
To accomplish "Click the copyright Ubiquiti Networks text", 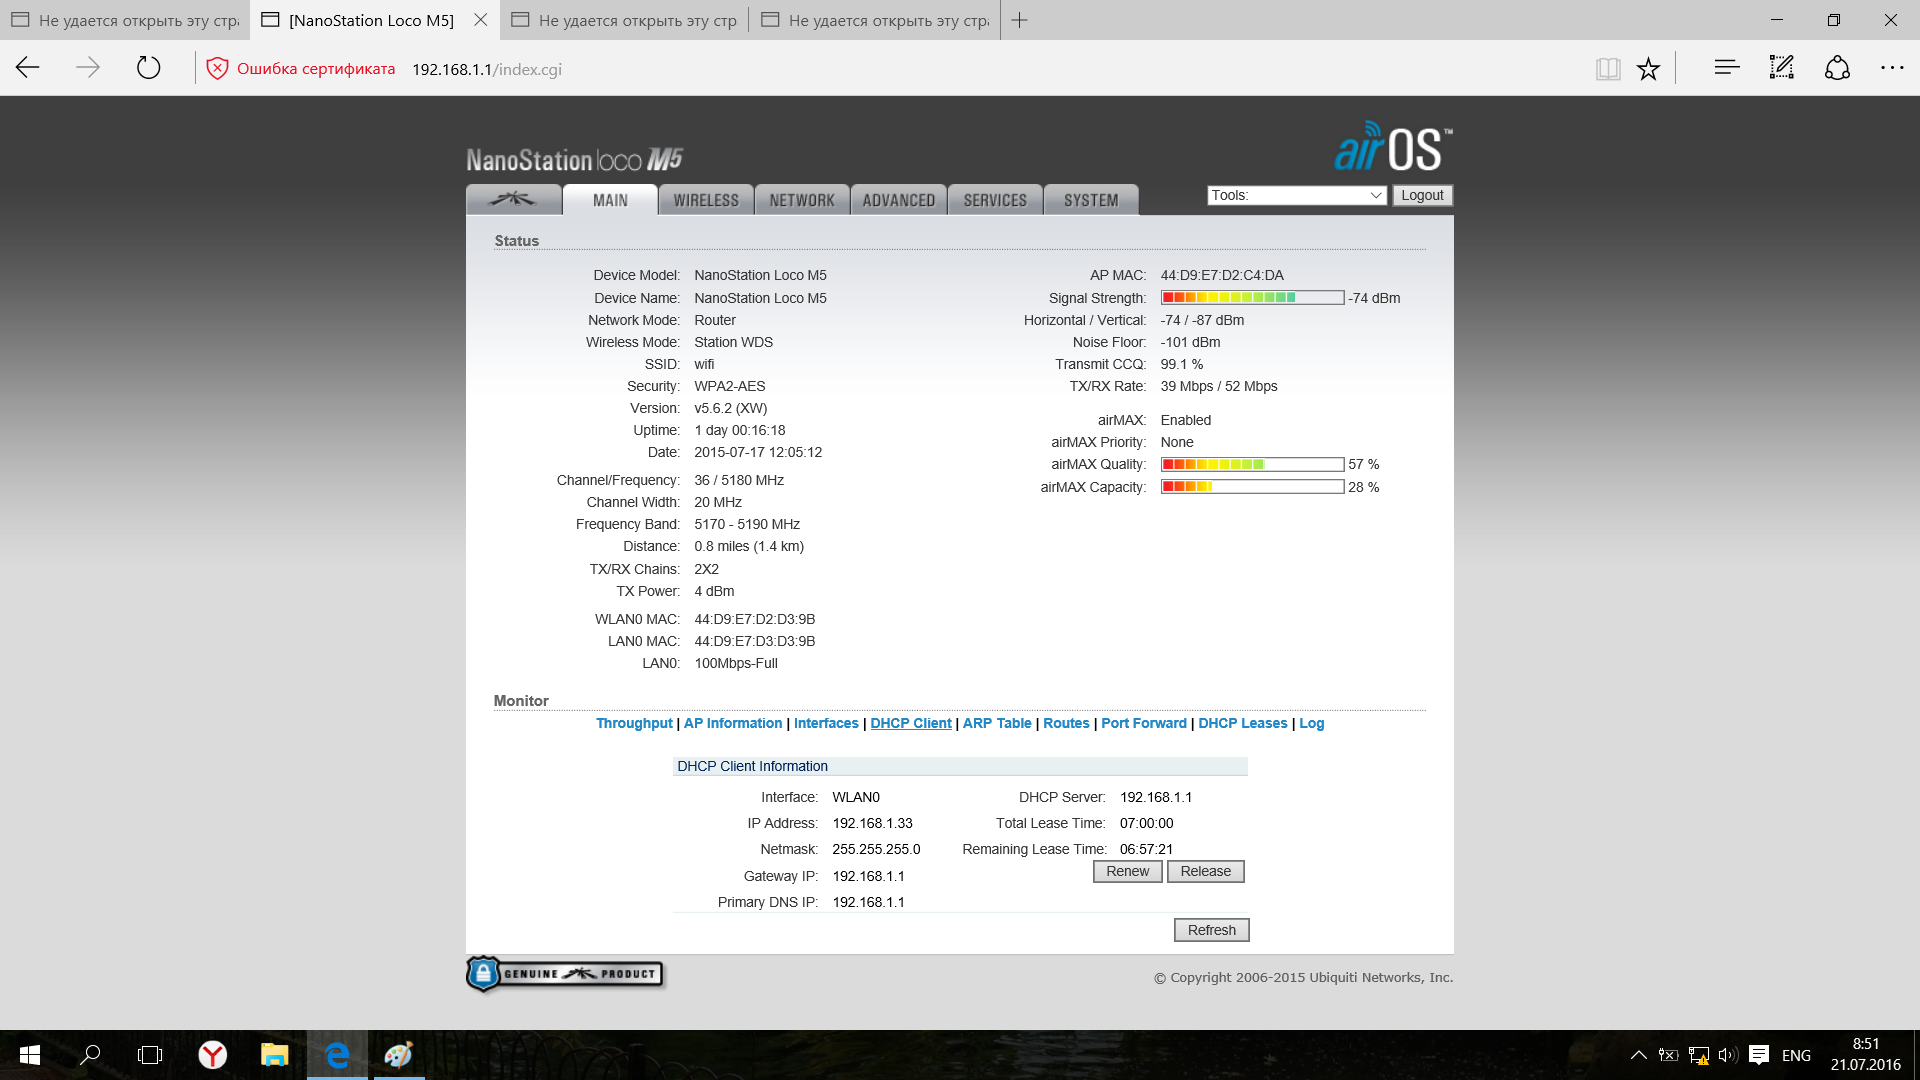I will [1303, 978].
